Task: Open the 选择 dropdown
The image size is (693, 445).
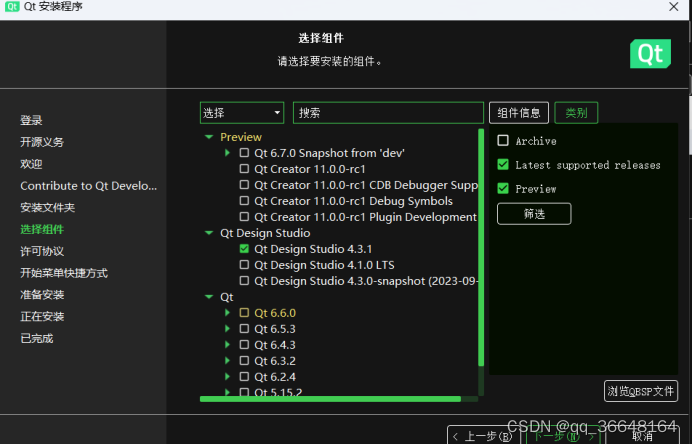Action: click(x=242, y=113)
